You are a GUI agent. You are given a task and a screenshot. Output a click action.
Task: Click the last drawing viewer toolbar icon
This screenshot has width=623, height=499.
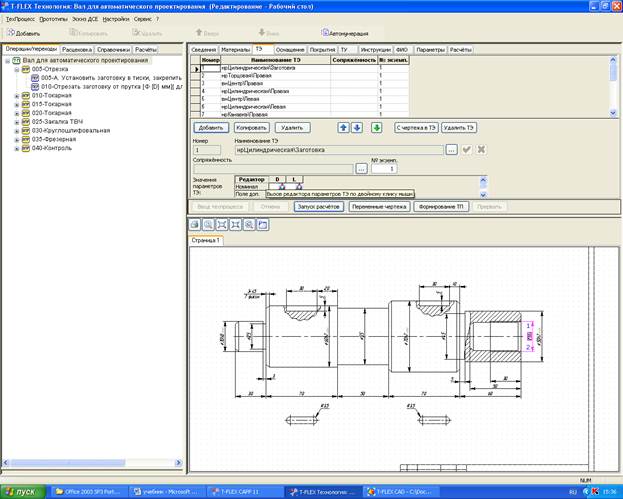(x=262, y=224)
